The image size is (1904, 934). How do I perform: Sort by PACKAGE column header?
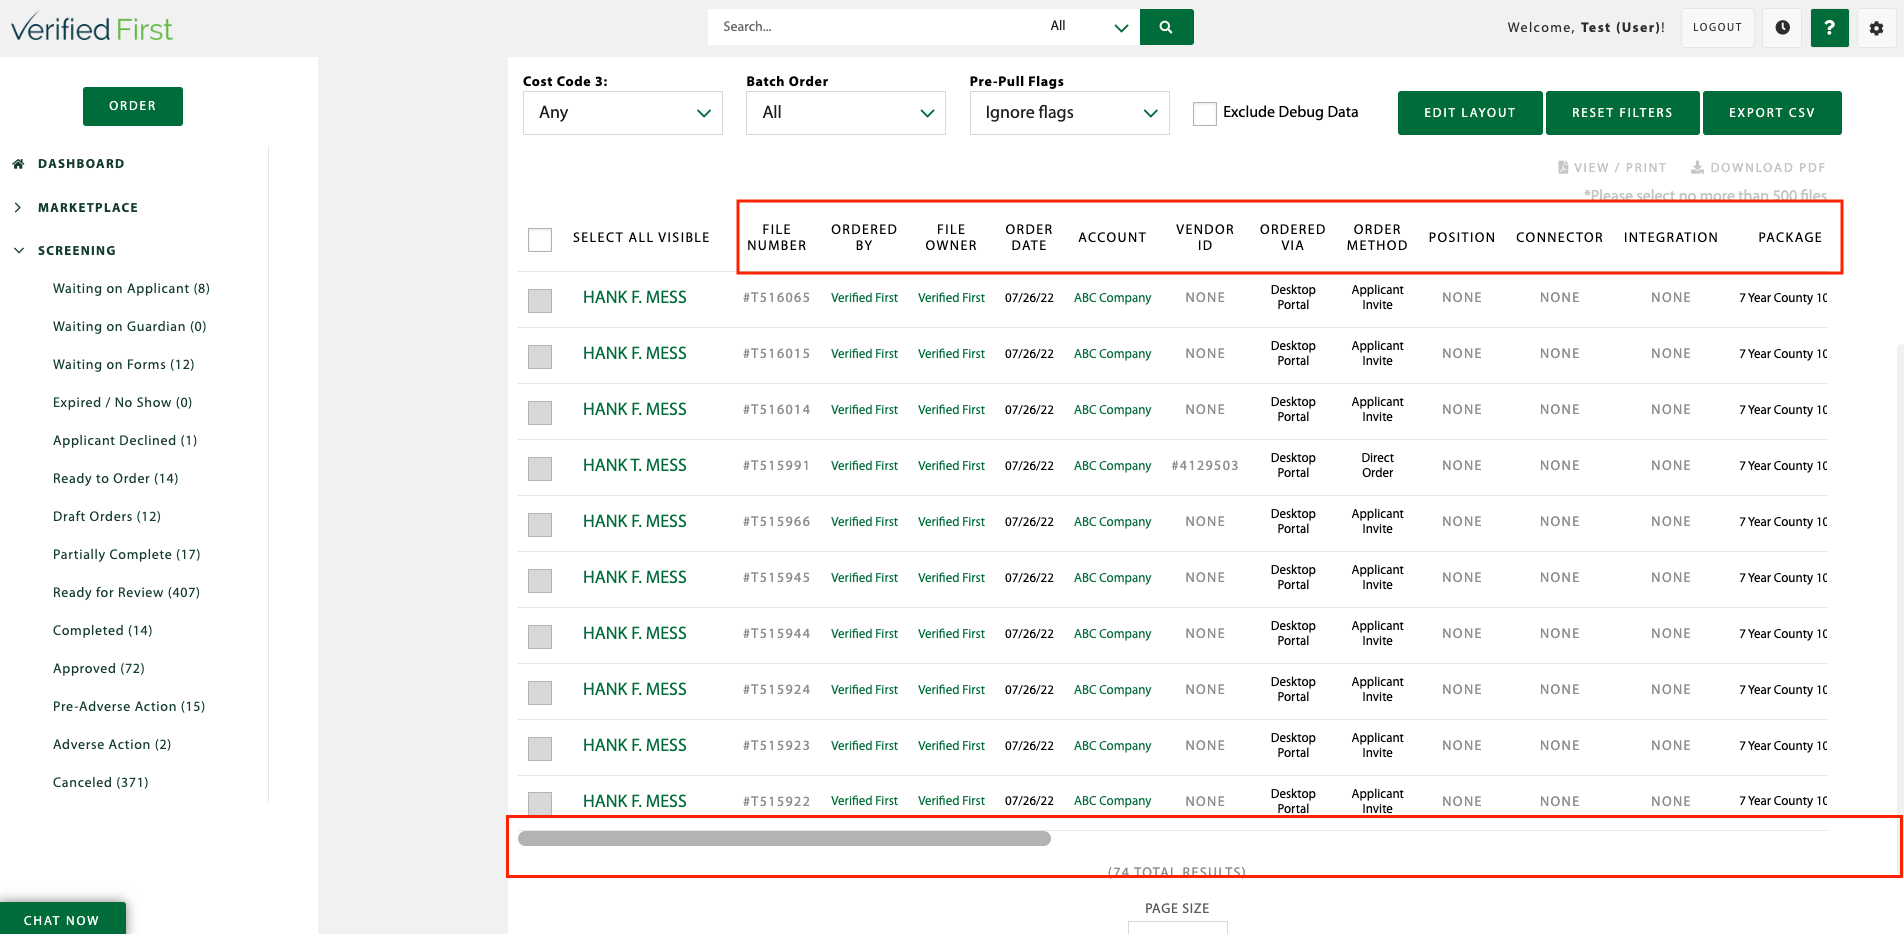coord(1790,238)
